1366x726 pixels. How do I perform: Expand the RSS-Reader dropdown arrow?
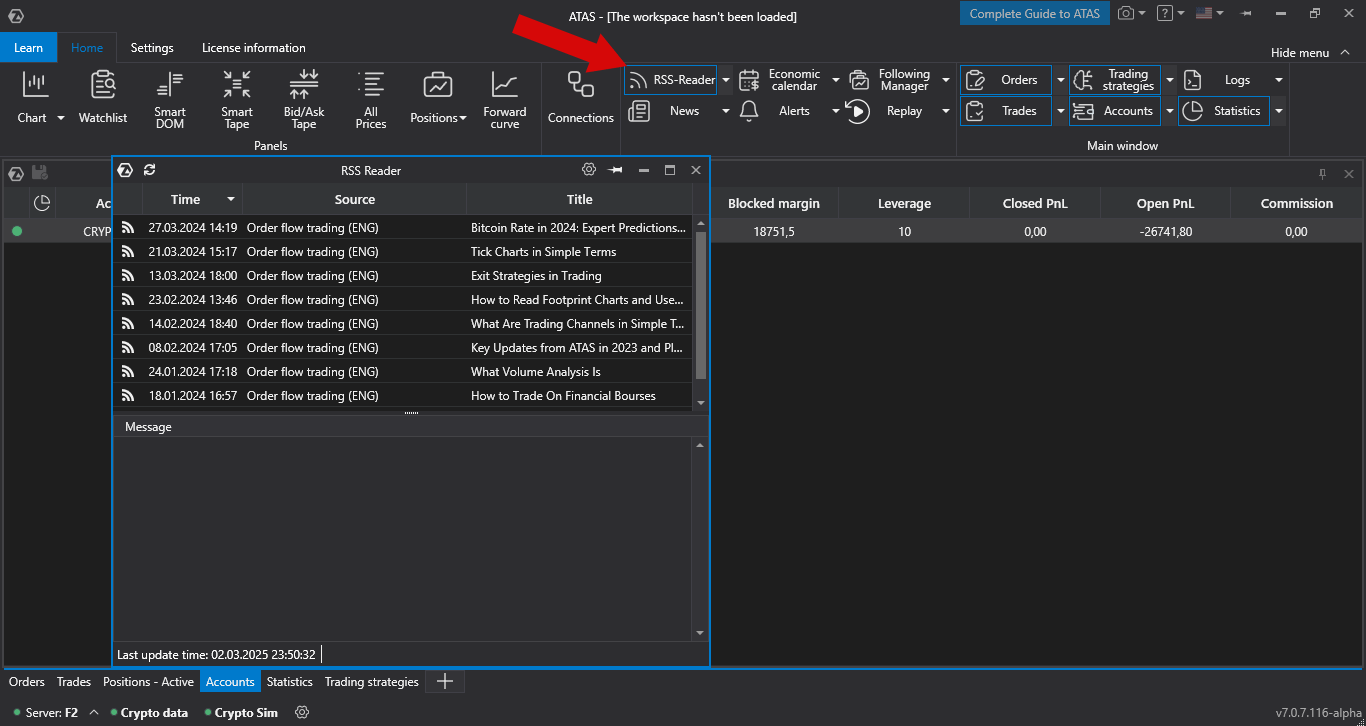[726, 80]
